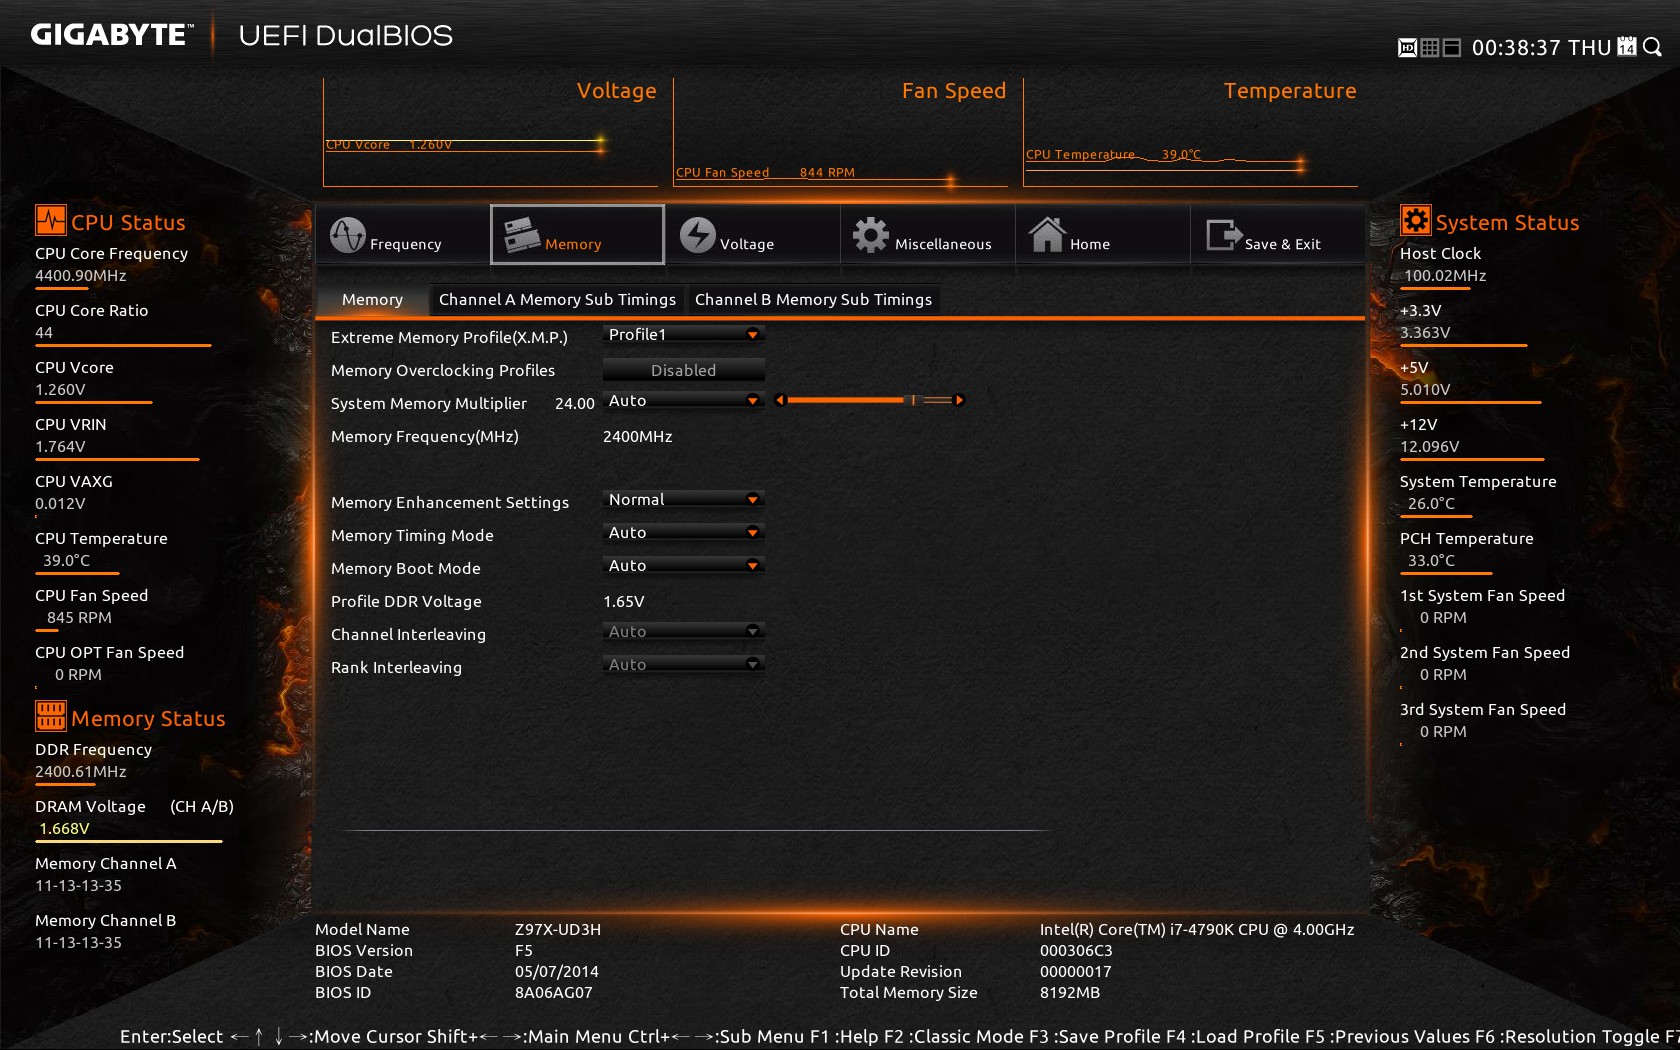This screenshot has width=1680, height=1050.
Task: Click the System Temperature value 26.0°C
Action: tap(1432, 504)
